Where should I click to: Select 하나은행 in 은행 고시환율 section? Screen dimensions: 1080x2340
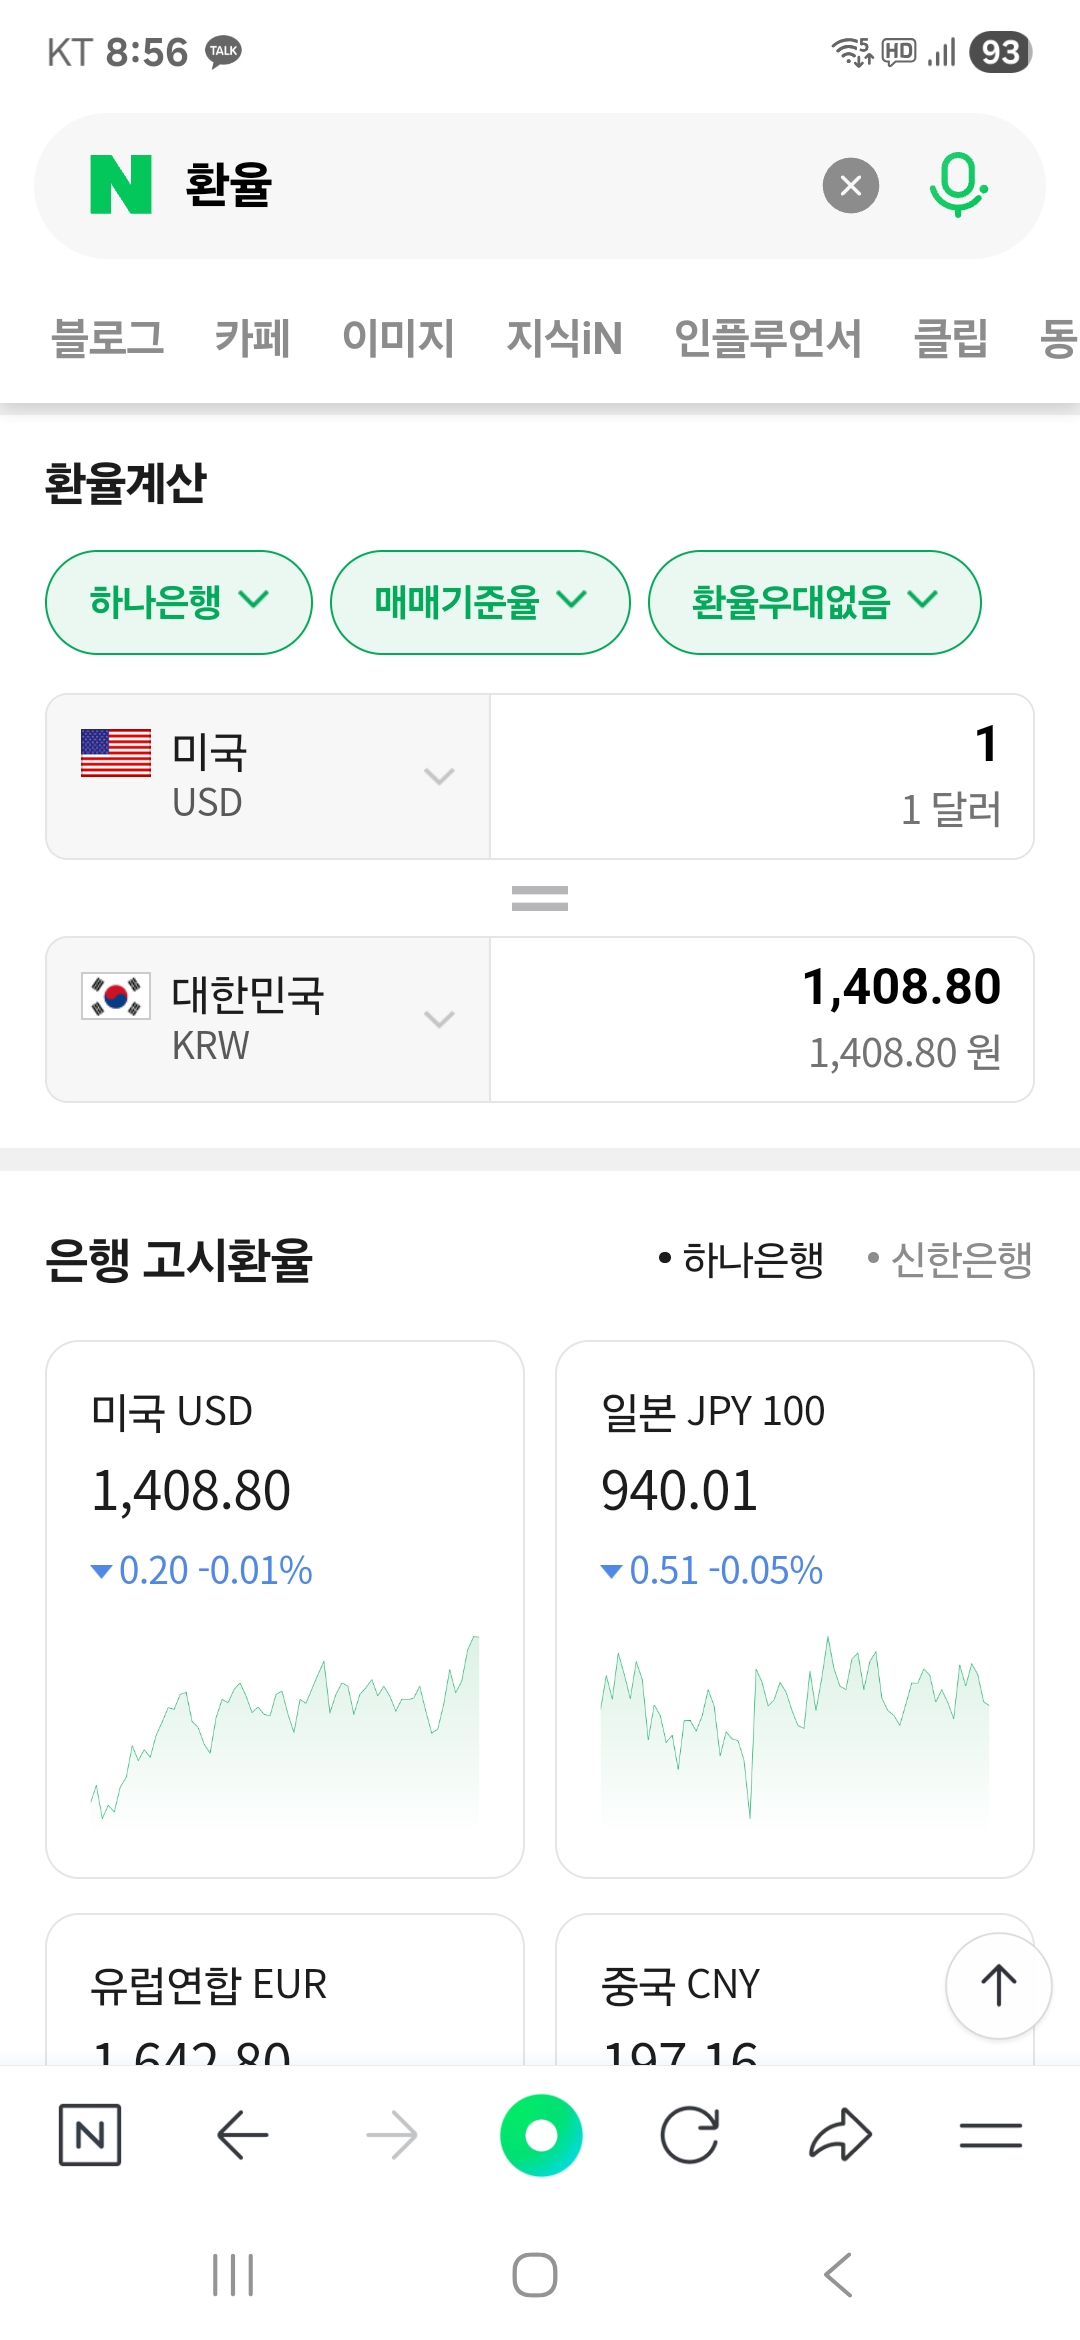(742, 1259)
